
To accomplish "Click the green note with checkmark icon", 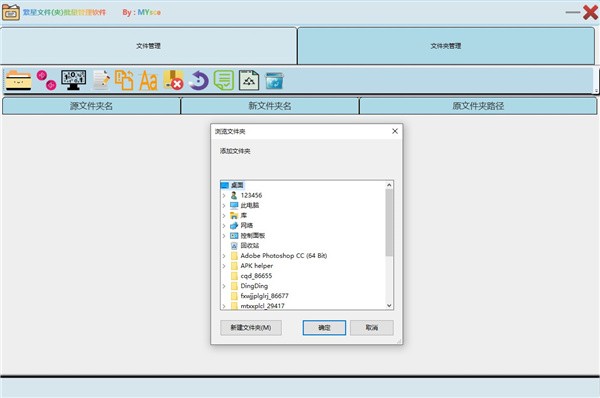I will 224,80.
